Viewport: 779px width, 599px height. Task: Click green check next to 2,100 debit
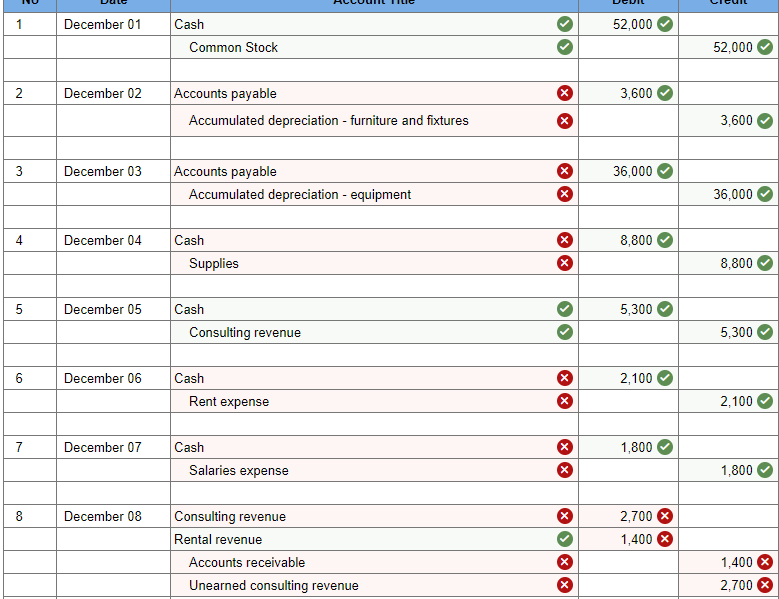665,378
